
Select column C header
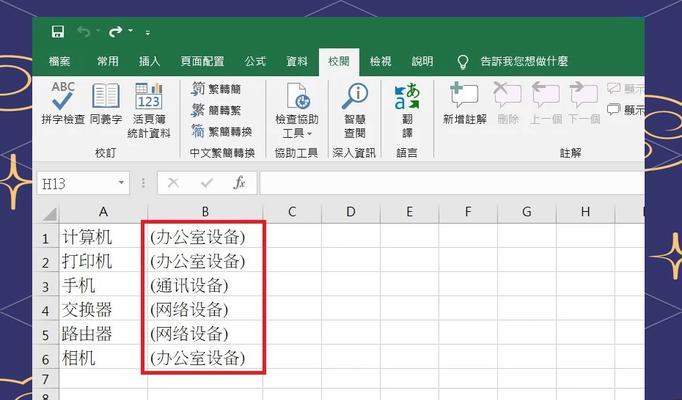[x=292, y=212]
